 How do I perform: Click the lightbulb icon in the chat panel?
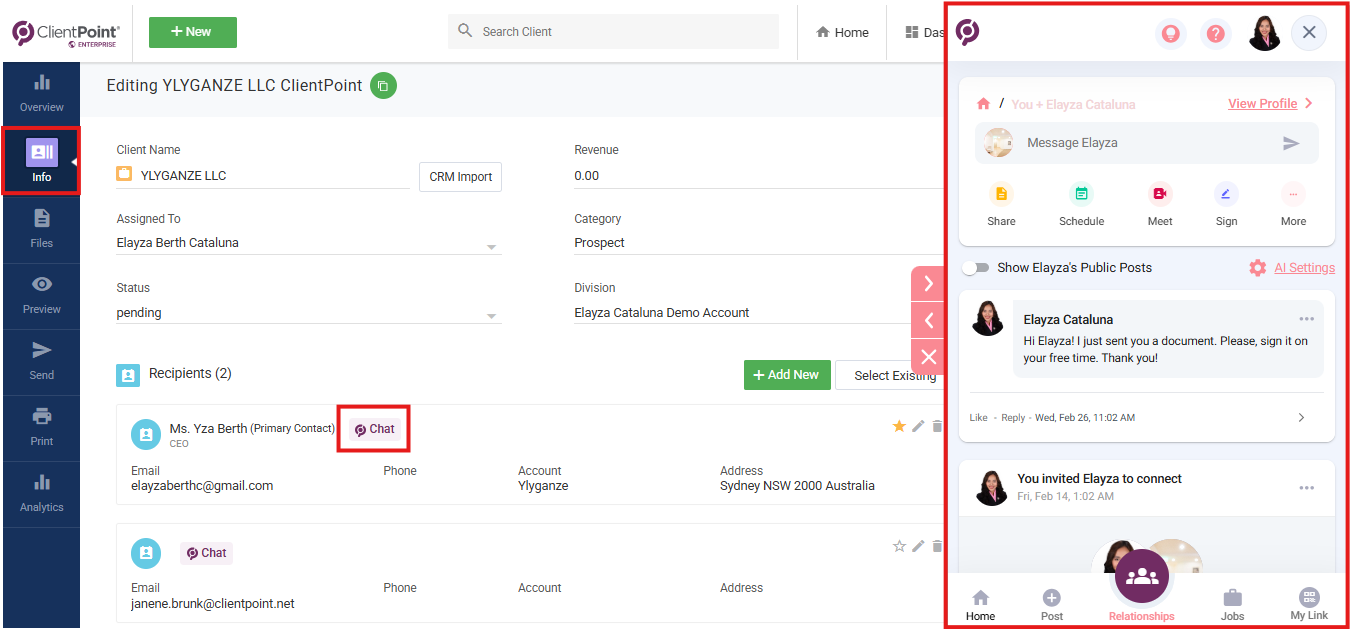1170,34
